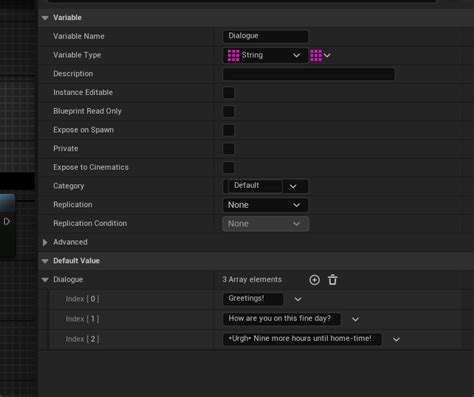Select the Index [ 2 ] row label

pos(82,339)
